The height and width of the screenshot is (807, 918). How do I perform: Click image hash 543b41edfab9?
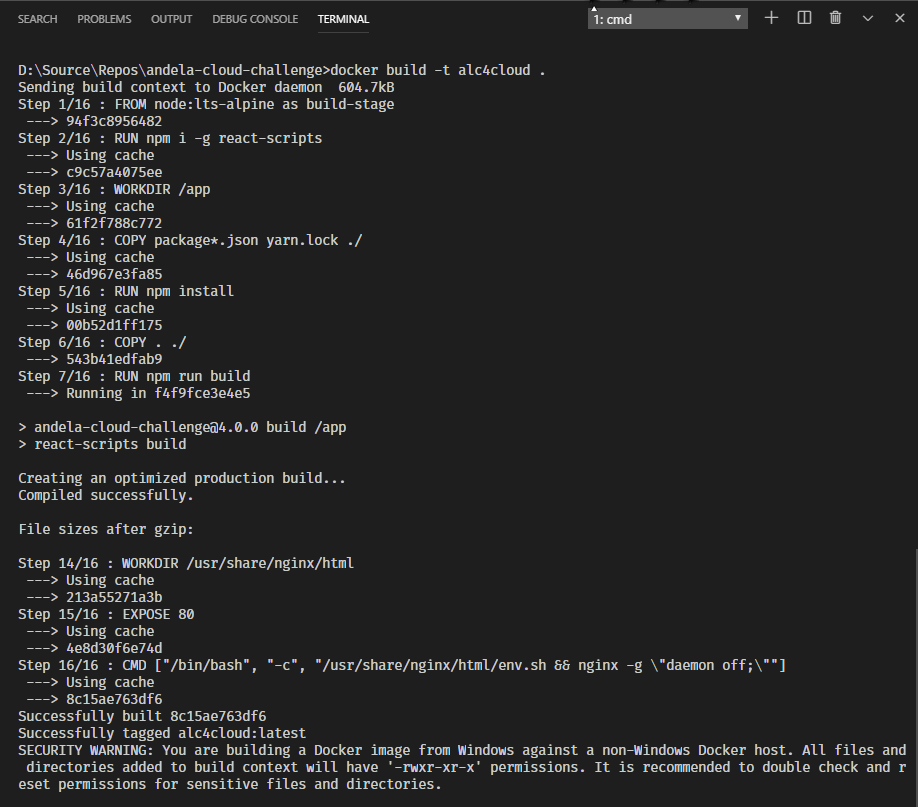click(x=114, y=359)
